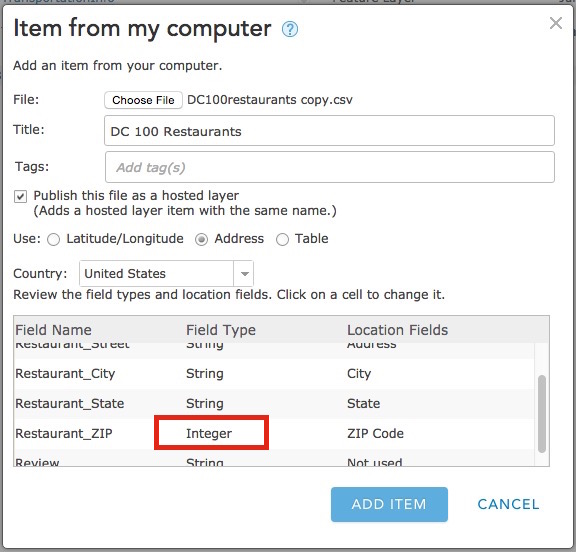Change the String type of Restaurant_City
The width and height of the screenshot is (576, 552).
click(x=205, y=374)
